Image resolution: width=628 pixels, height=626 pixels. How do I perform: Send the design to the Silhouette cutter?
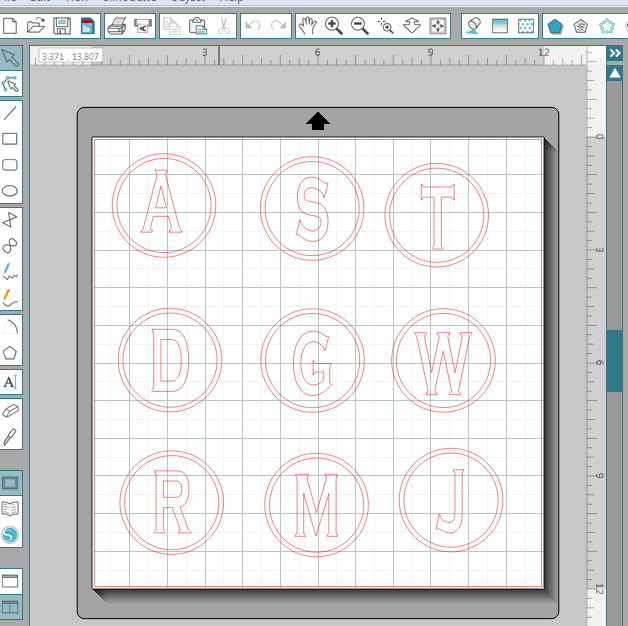tap(143, 26)
